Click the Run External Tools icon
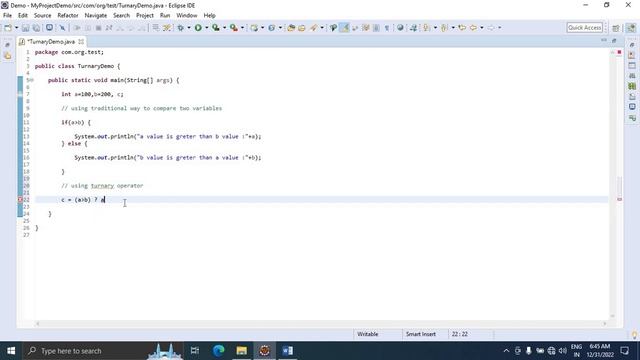Viewport: 640px width, 360px height. point(233,28)
